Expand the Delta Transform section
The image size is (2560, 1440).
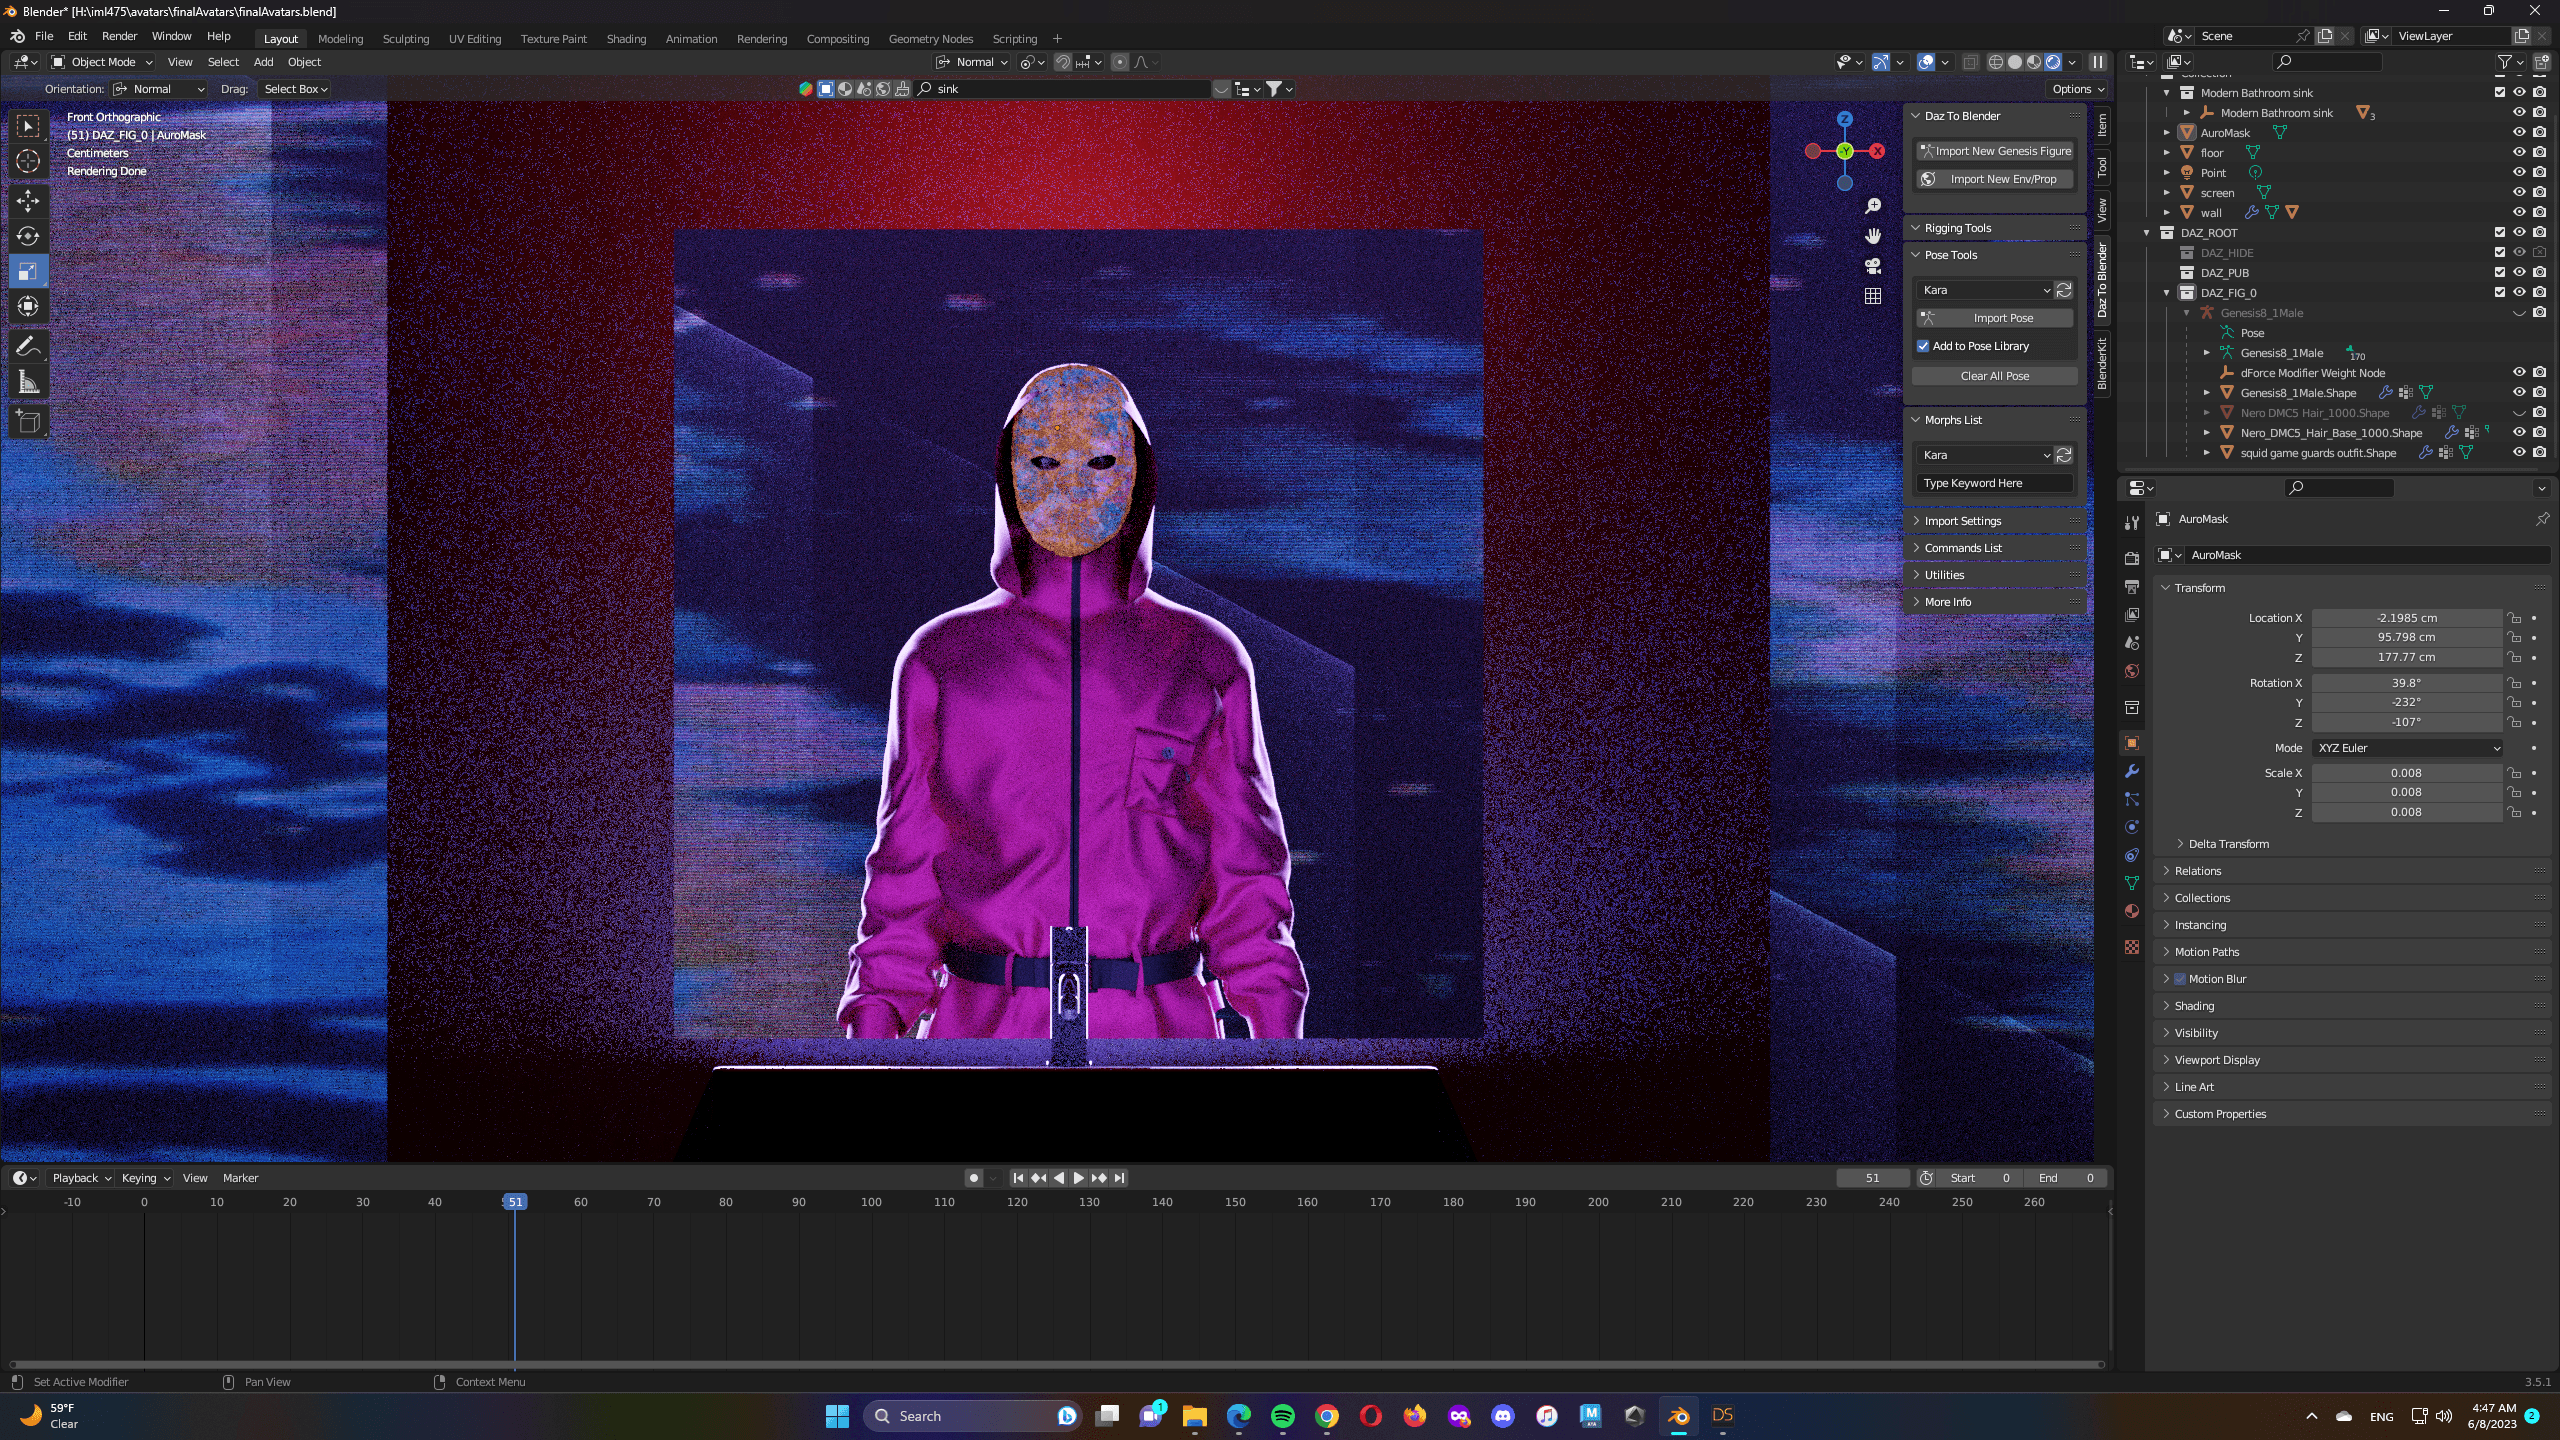tap(2228, 844)
